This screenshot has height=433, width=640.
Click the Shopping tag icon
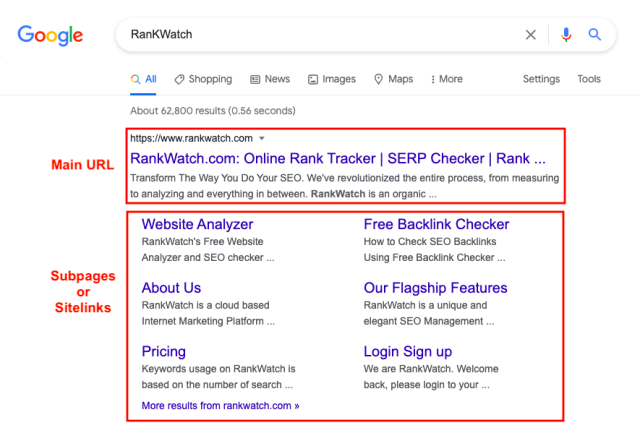179,79
